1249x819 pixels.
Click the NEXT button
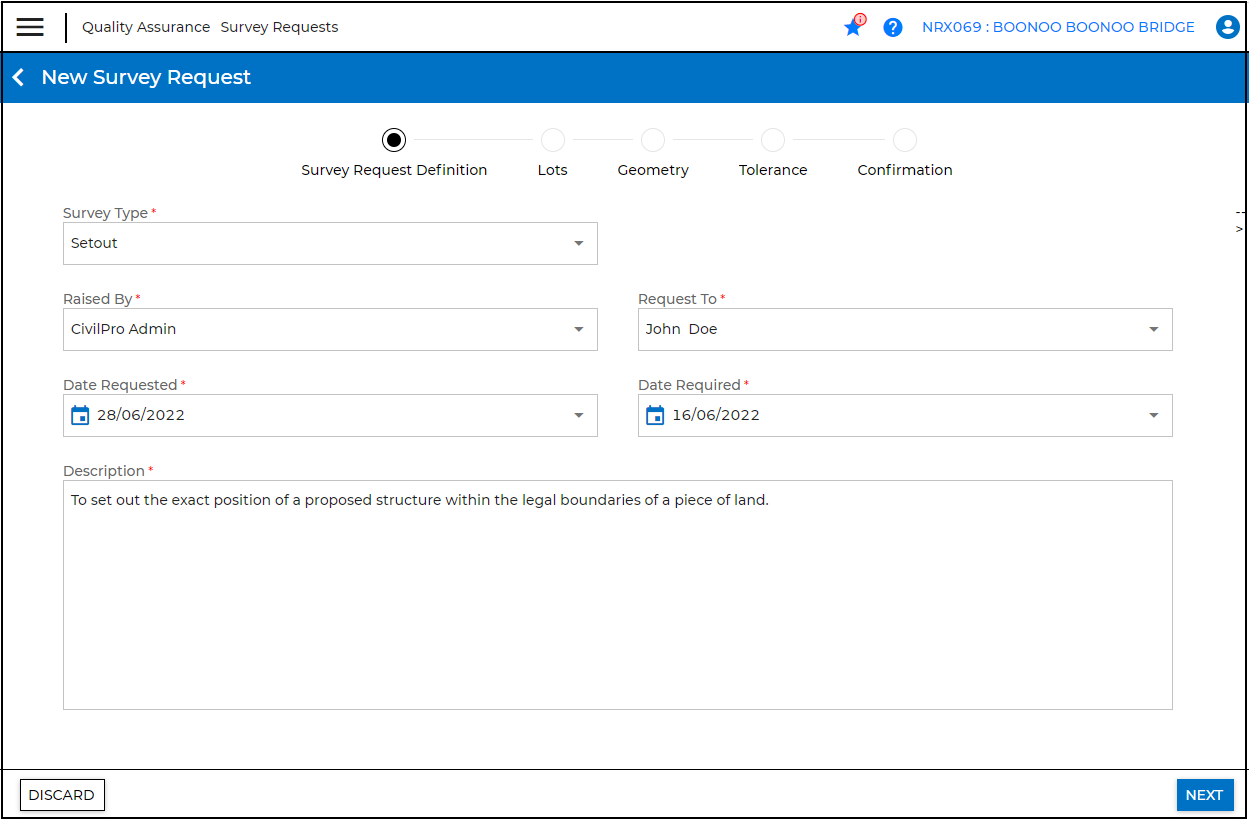coord(1204,795)
